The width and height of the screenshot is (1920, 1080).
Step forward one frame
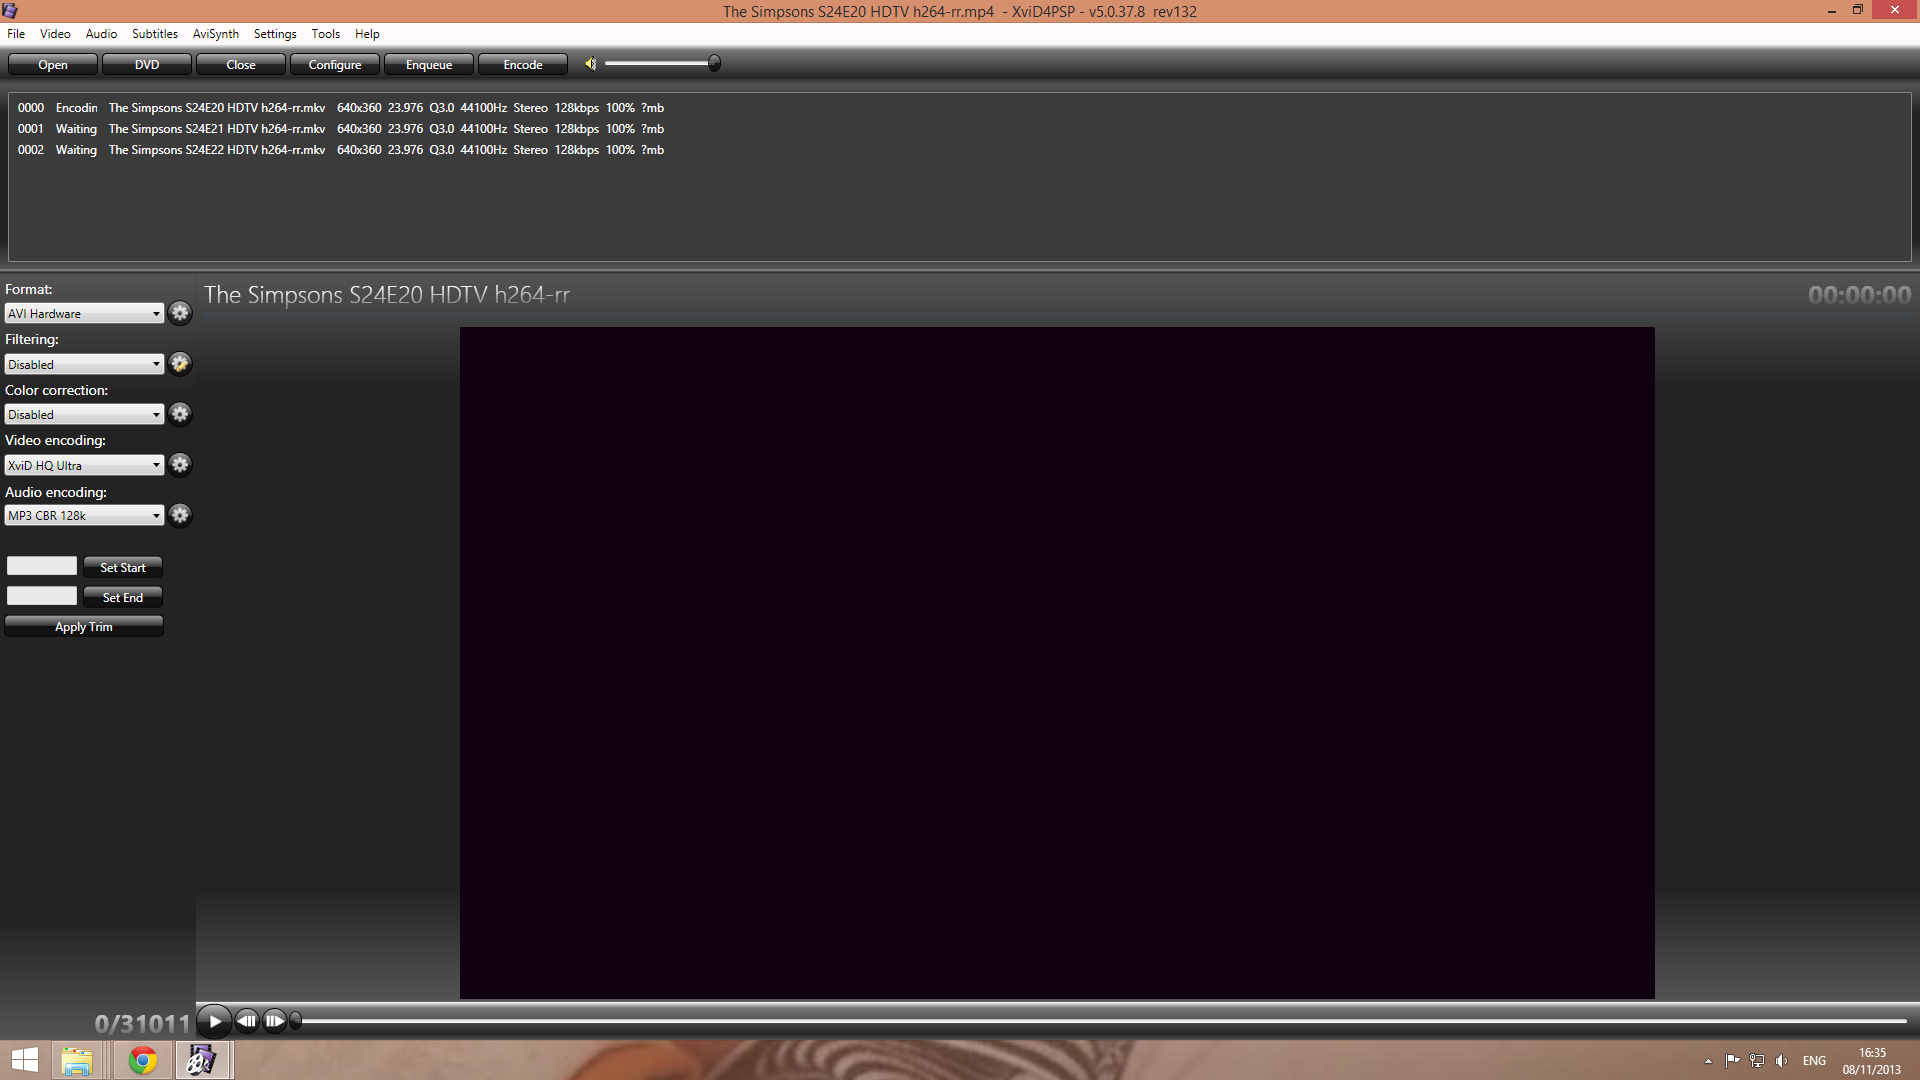[274, 1021]
